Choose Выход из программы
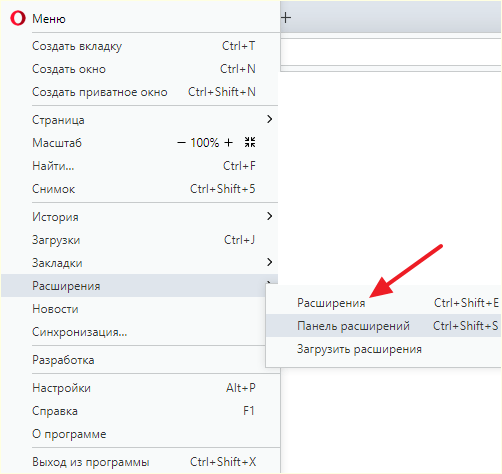 139,462
